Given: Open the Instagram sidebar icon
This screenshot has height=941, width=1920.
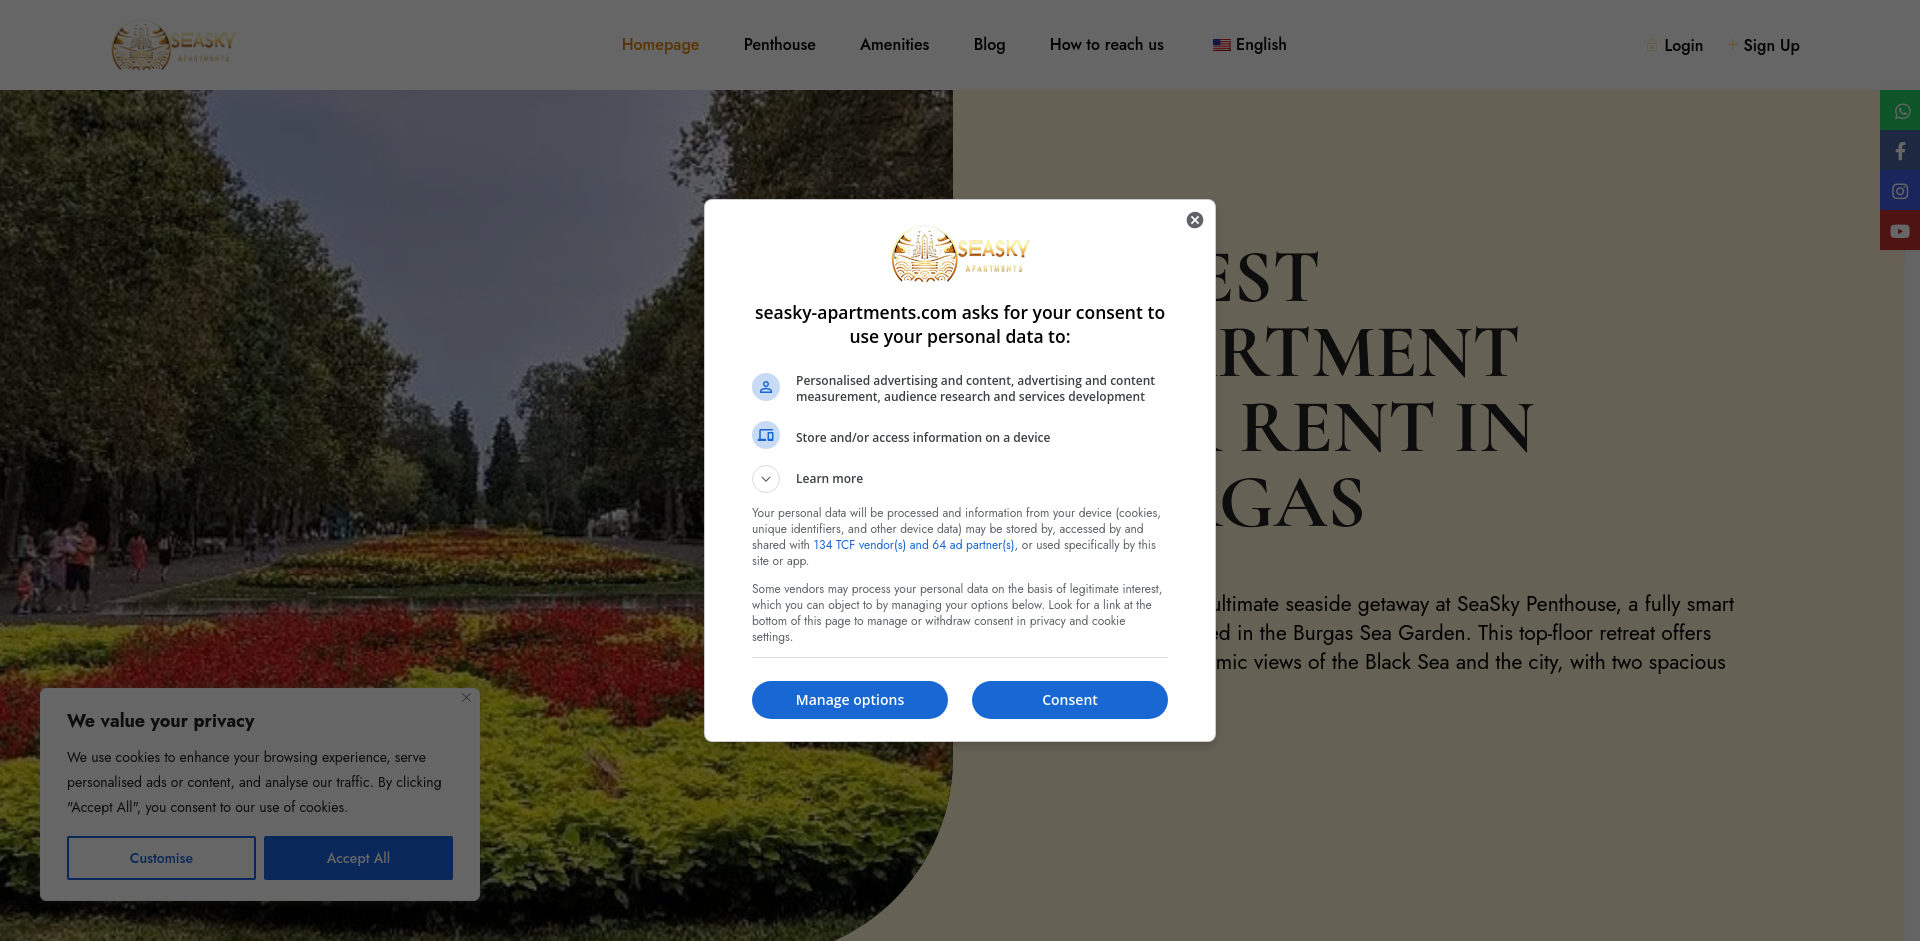Looking at the screenshot, I should point(1900,190).
